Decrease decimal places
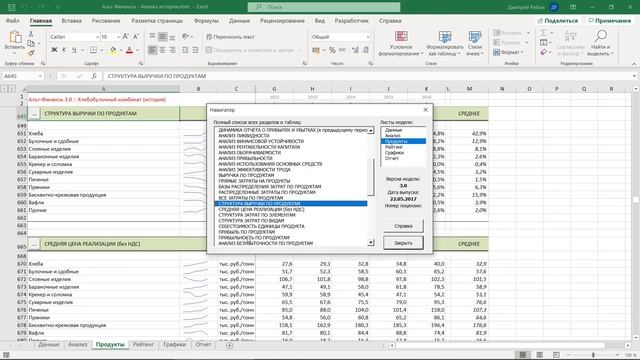 (366, 50)
